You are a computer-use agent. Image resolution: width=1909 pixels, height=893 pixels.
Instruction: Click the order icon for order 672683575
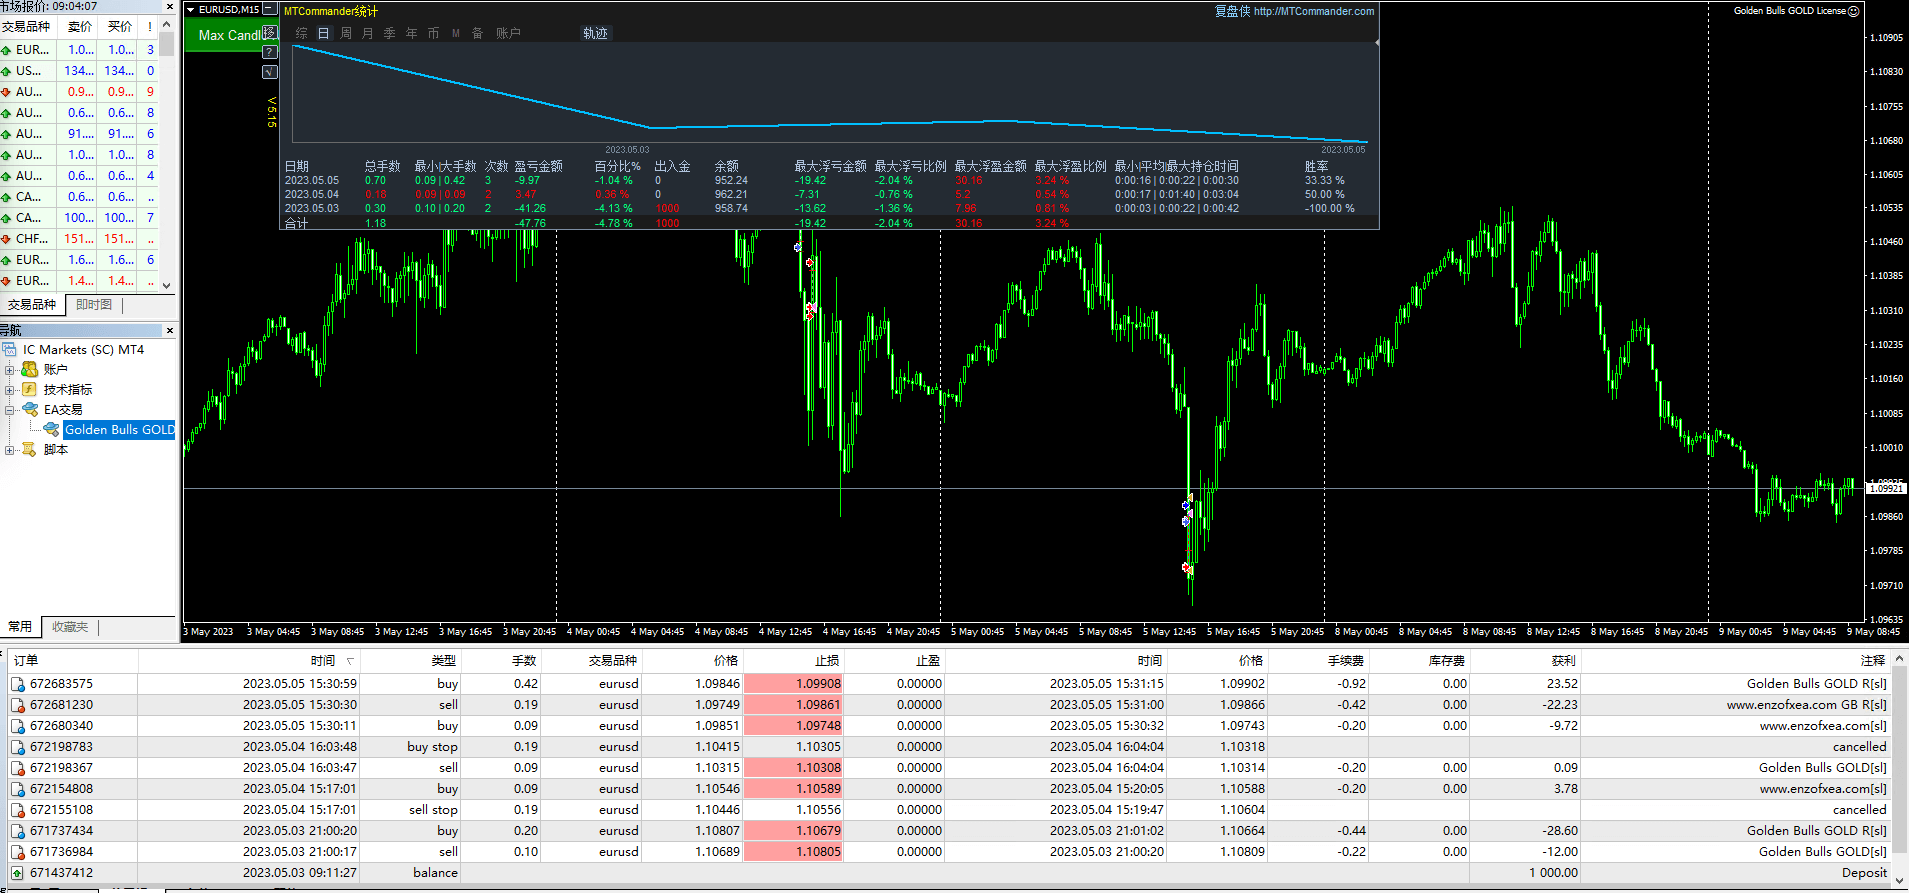[x=18, y=684]
